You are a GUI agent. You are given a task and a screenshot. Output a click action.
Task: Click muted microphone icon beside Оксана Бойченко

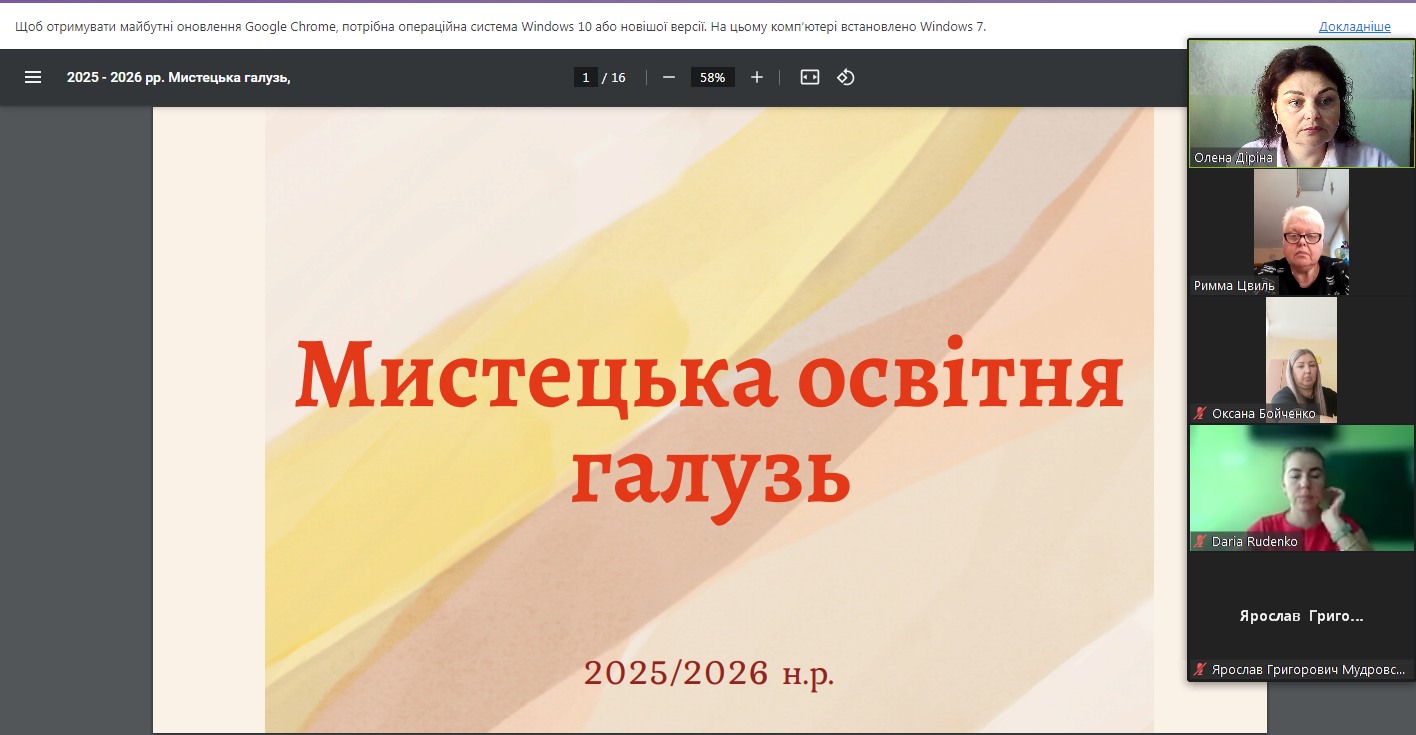click(1200, 414)
